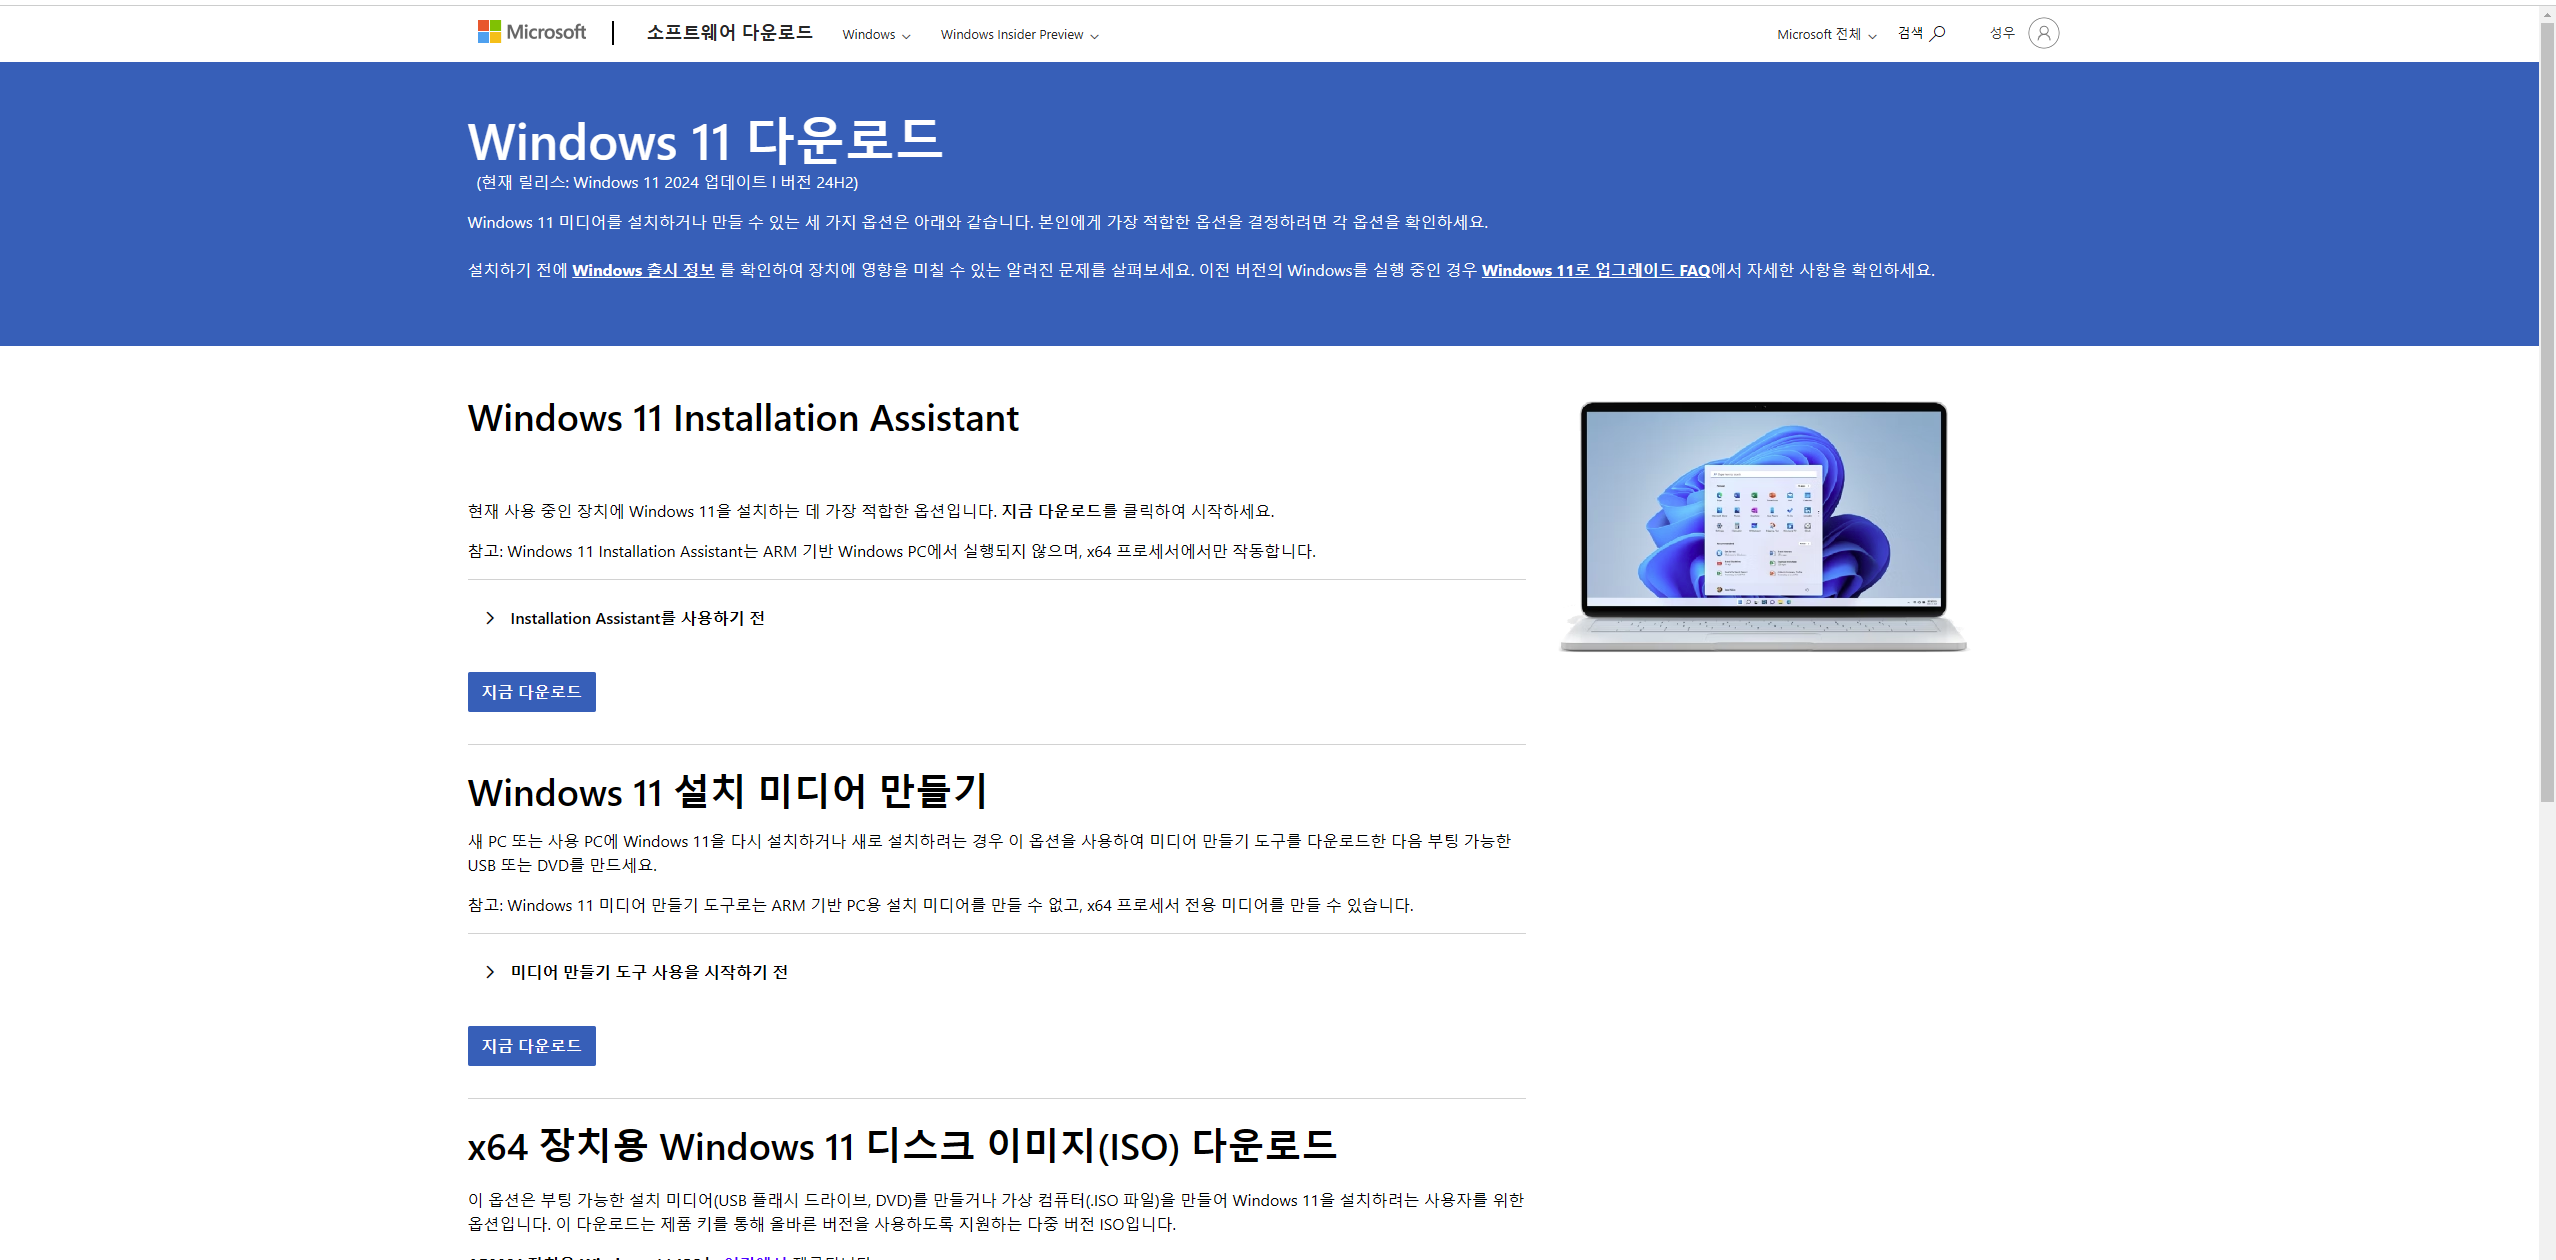Click chevron beside Installation Assistant 사용하기 전

489,618
